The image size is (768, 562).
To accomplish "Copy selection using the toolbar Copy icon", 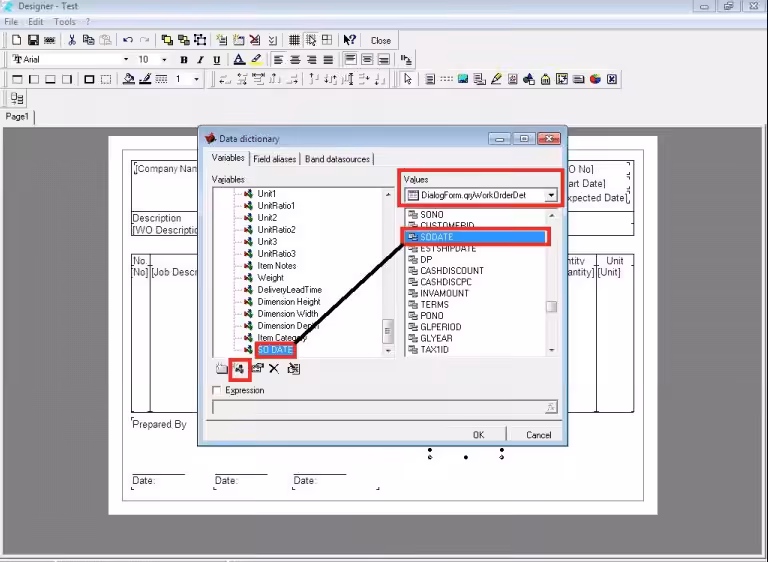I will [x=89, y=40].
